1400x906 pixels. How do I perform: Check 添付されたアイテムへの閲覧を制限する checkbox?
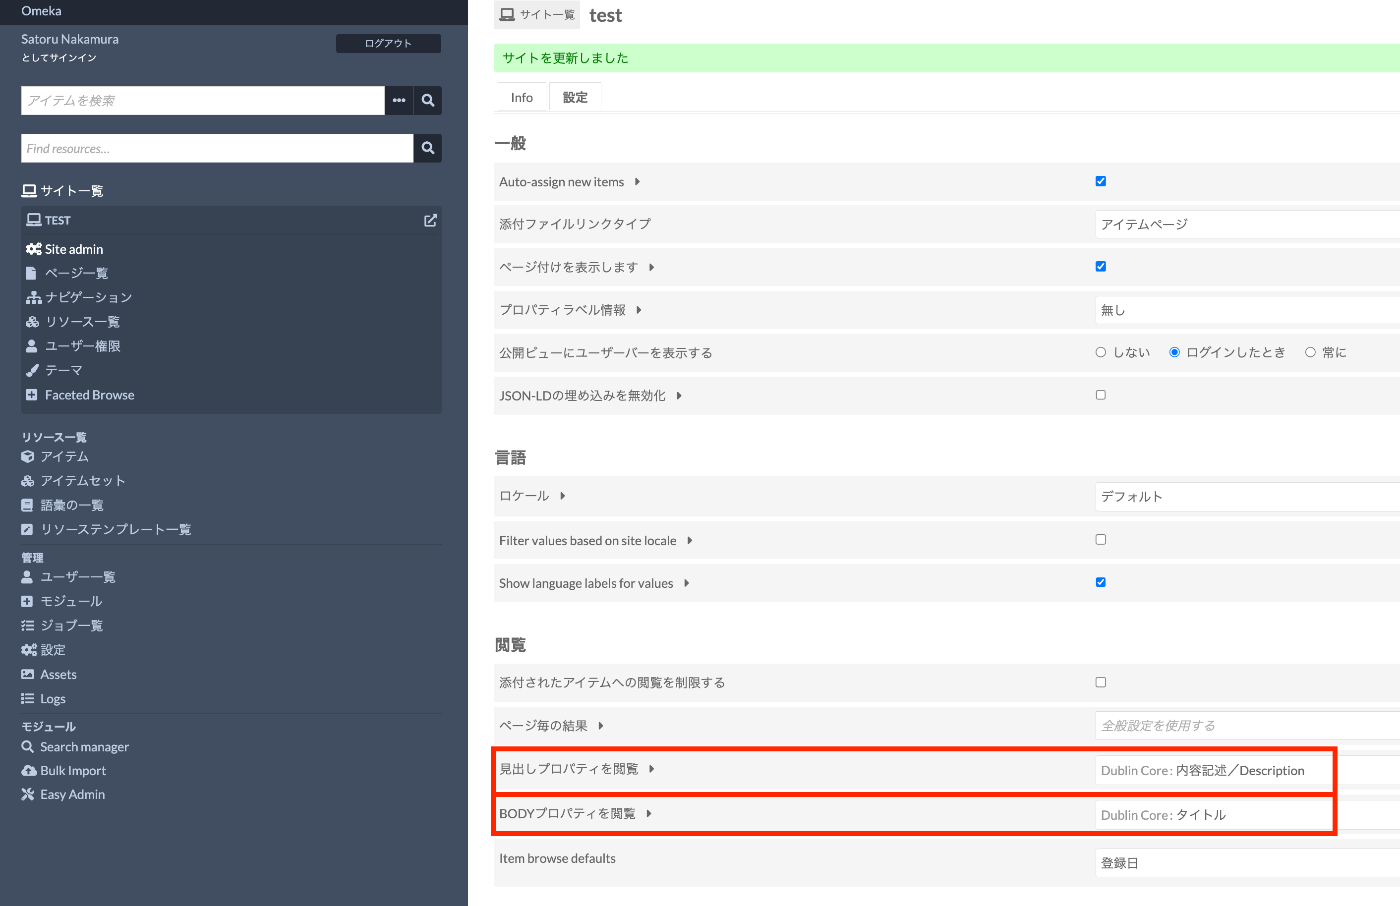1101,682
